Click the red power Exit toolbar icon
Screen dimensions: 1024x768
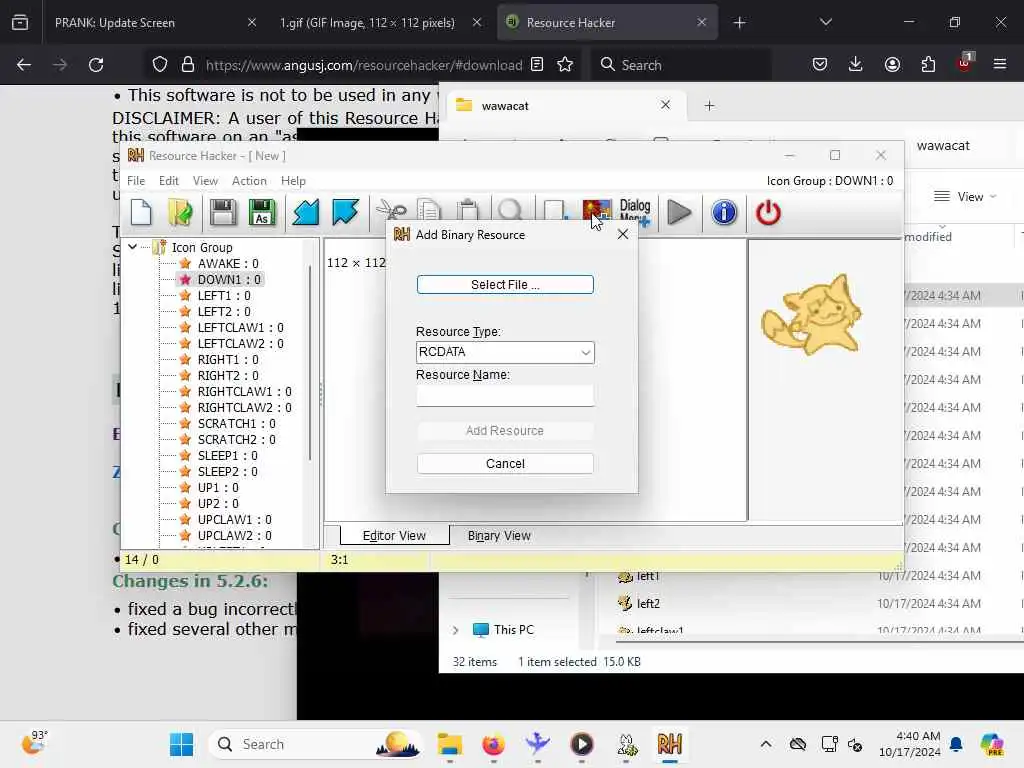768,212
